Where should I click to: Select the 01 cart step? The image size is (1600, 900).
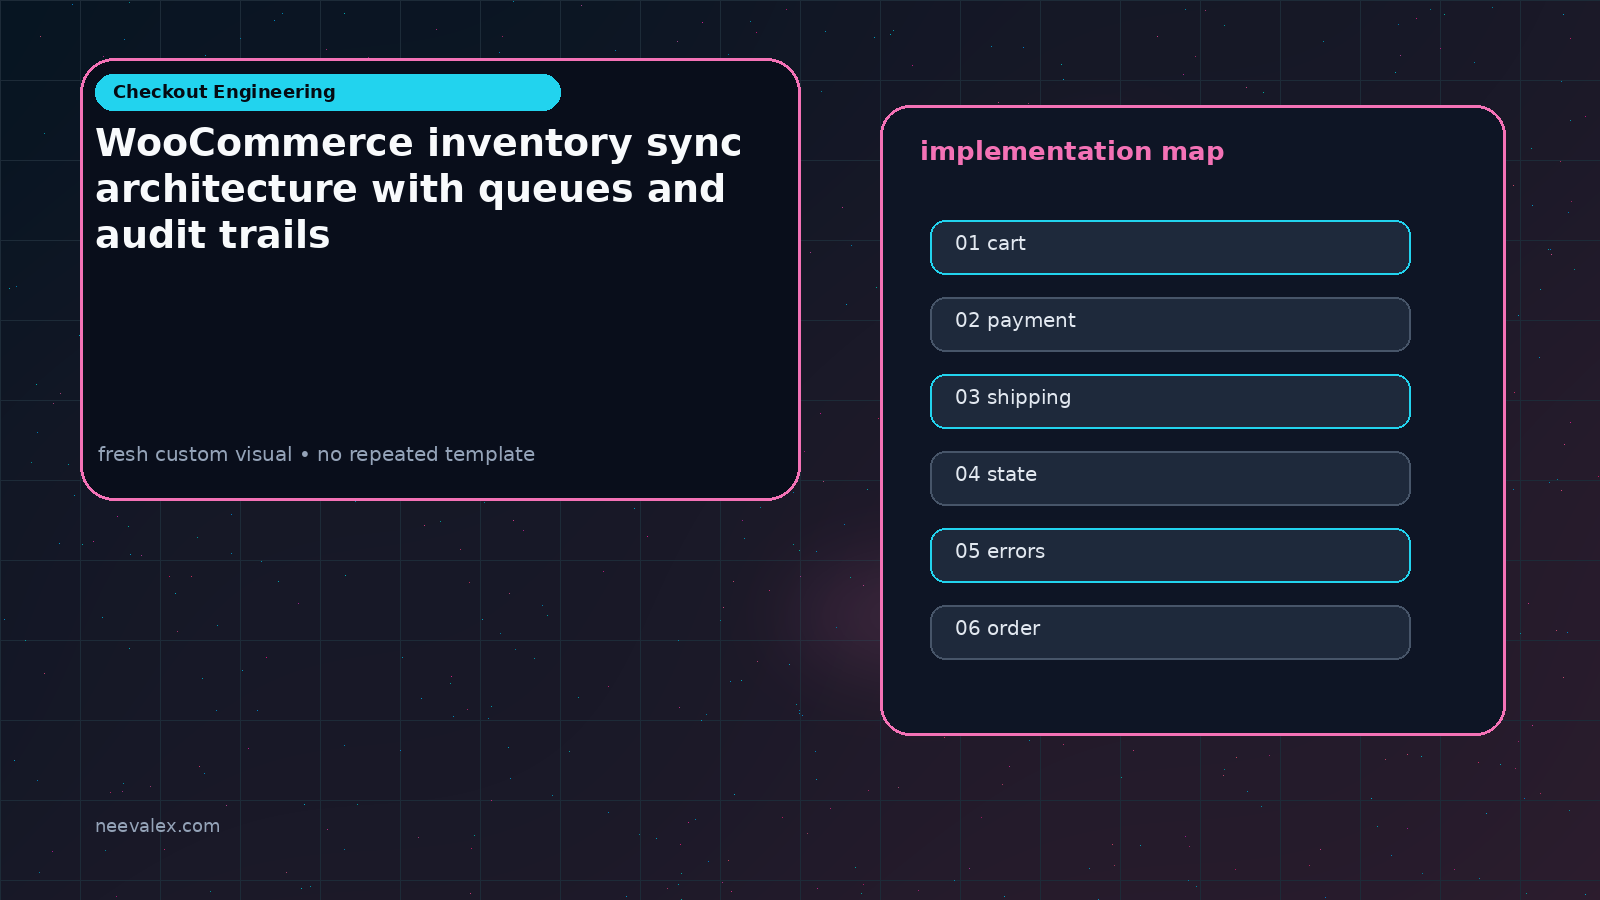(x=1170, y=247)
